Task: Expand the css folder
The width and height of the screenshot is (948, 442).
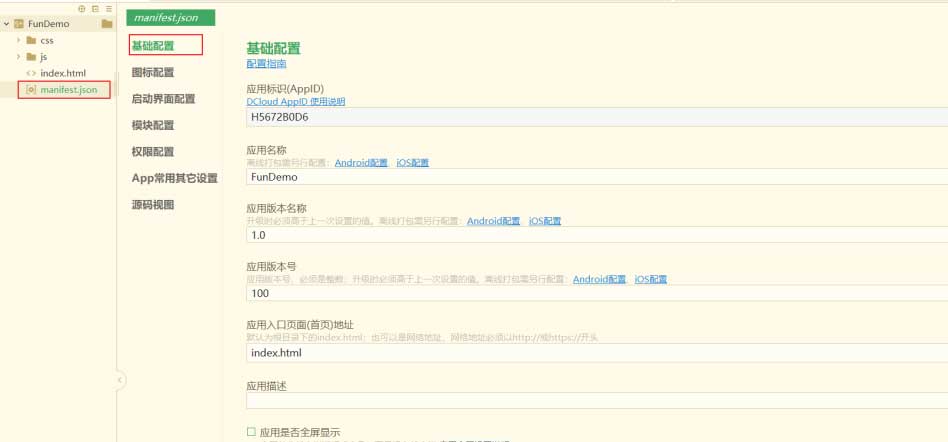Action: tap(19, 41)
